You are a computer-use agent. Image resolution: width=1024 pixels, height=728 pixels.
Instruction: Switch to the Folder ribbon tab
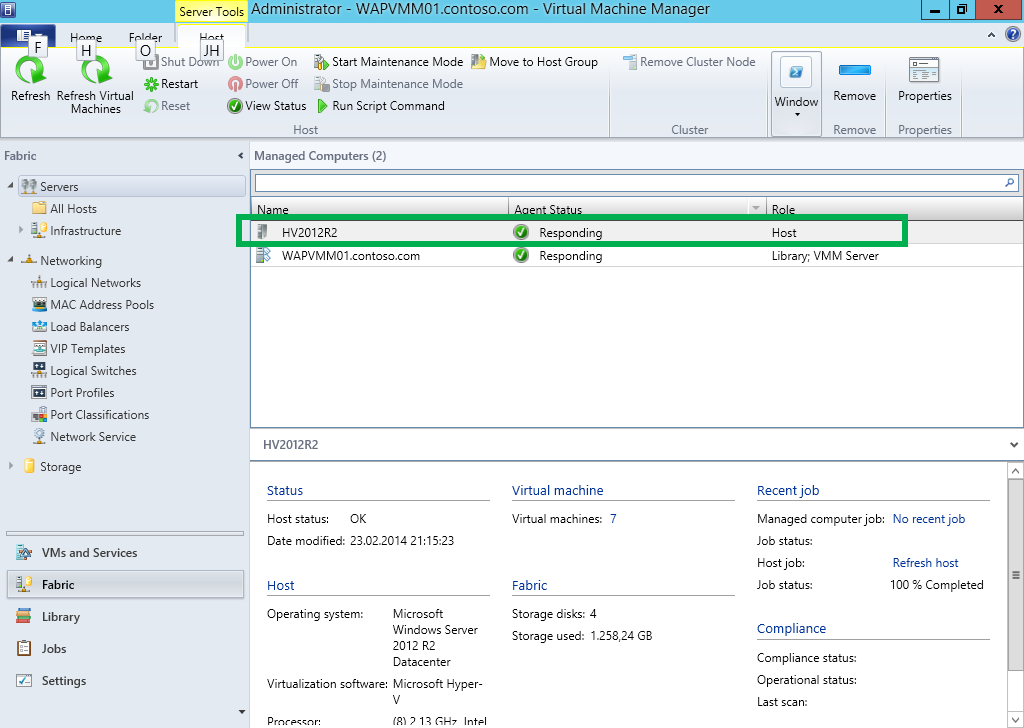145,37
